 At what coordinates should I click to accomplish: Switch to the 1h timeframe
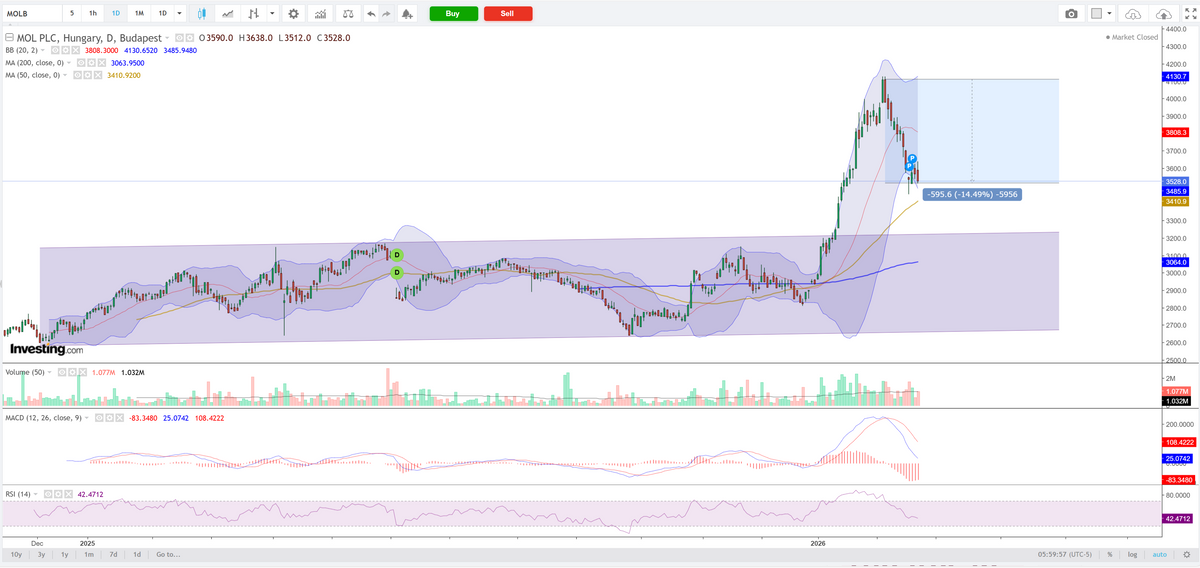pos(93,14)
